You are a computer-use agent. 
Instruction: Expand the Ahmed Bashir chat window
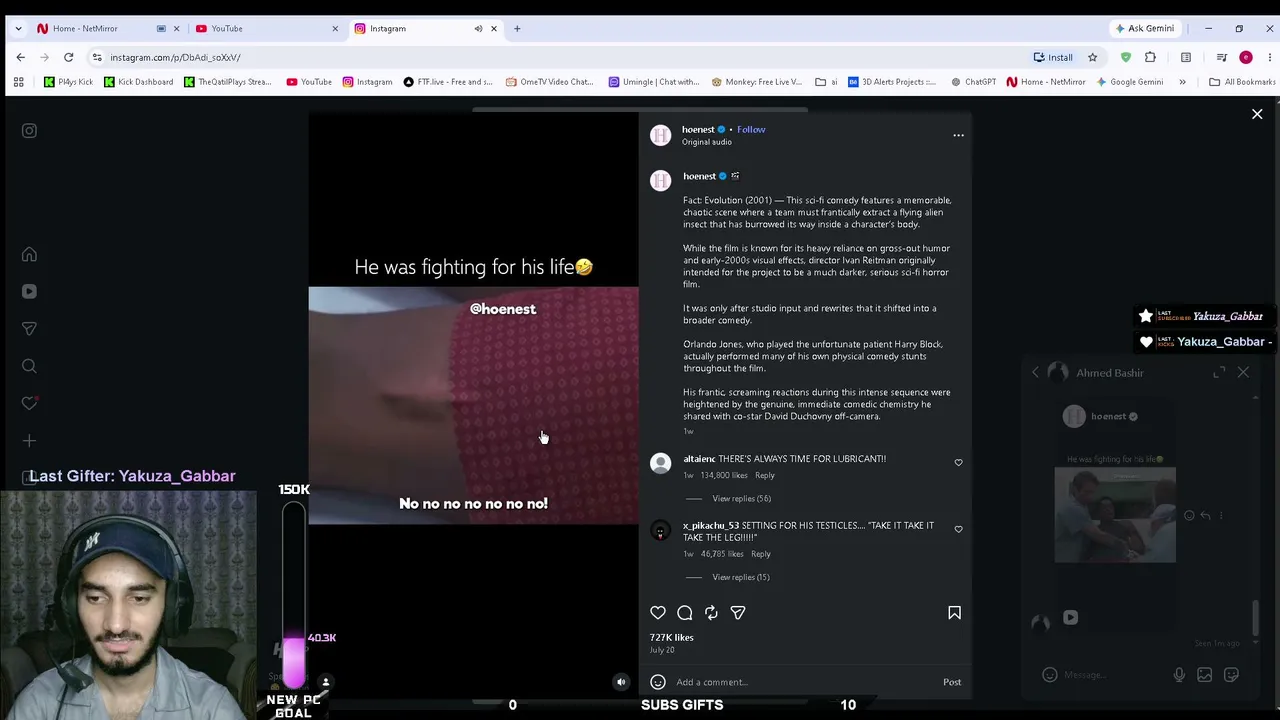pos(1219,372)
